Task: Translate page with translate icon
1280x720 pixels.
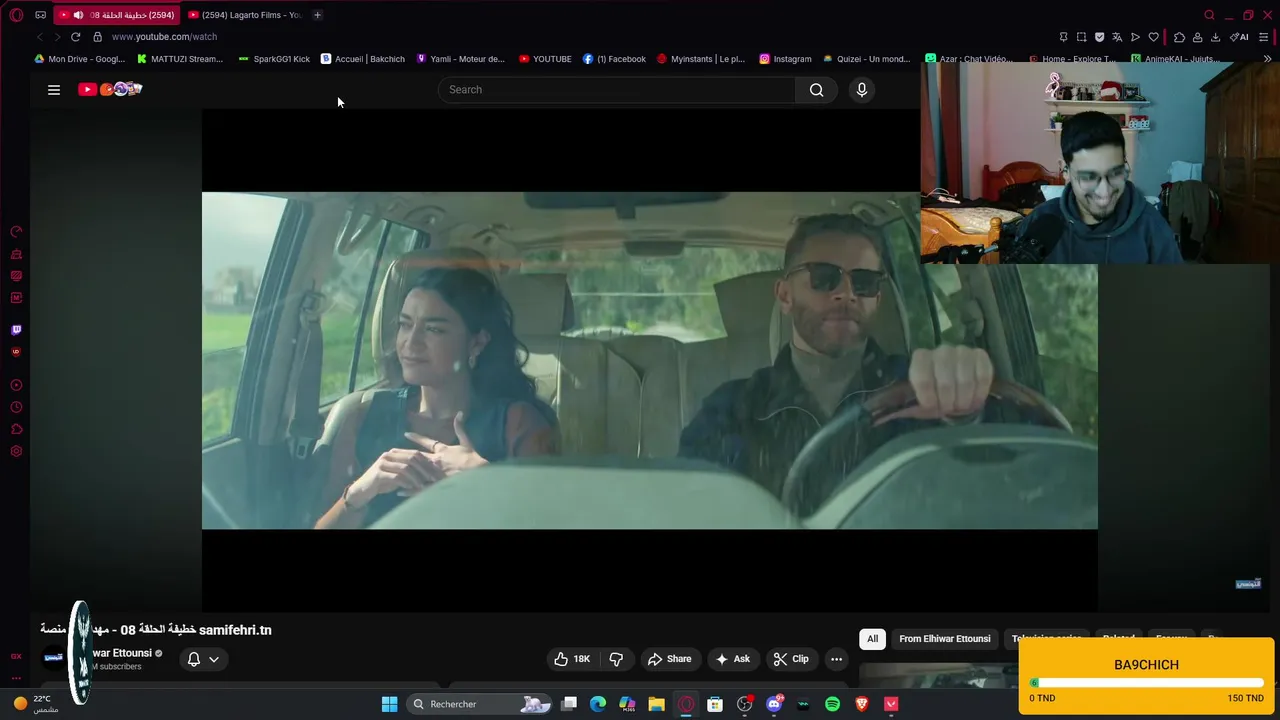Action: 1117,37
